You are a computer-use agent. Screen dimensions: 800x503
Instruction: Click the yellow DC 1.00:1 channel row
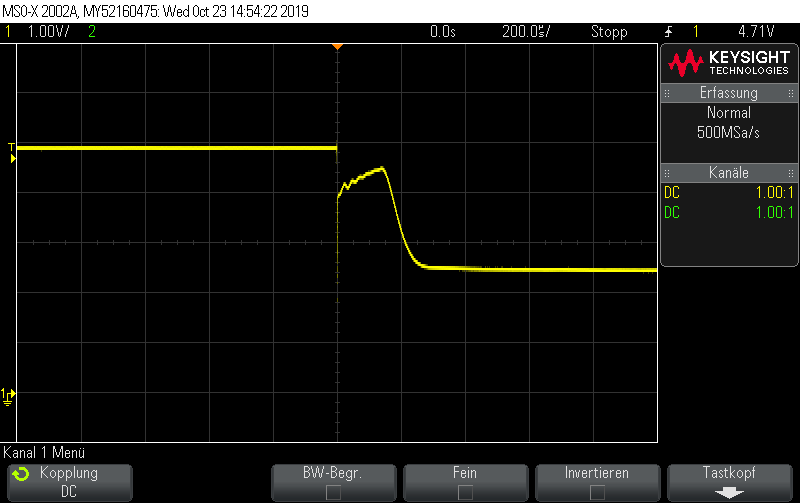click(x=729, y=192)
